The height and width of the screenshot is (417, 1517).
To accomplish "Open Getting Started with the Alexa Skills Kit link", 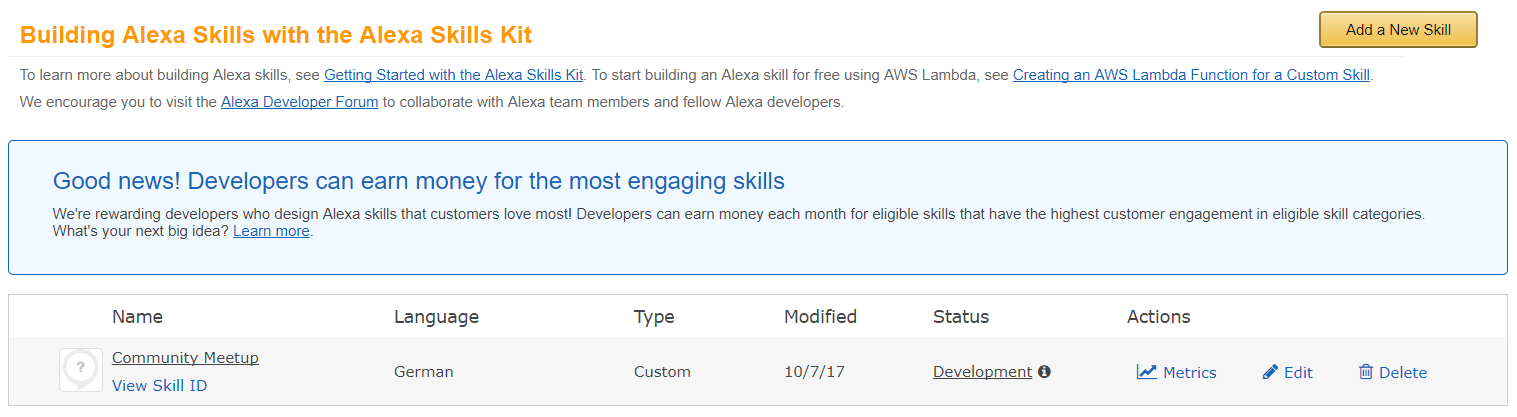I will coord(454,75).
